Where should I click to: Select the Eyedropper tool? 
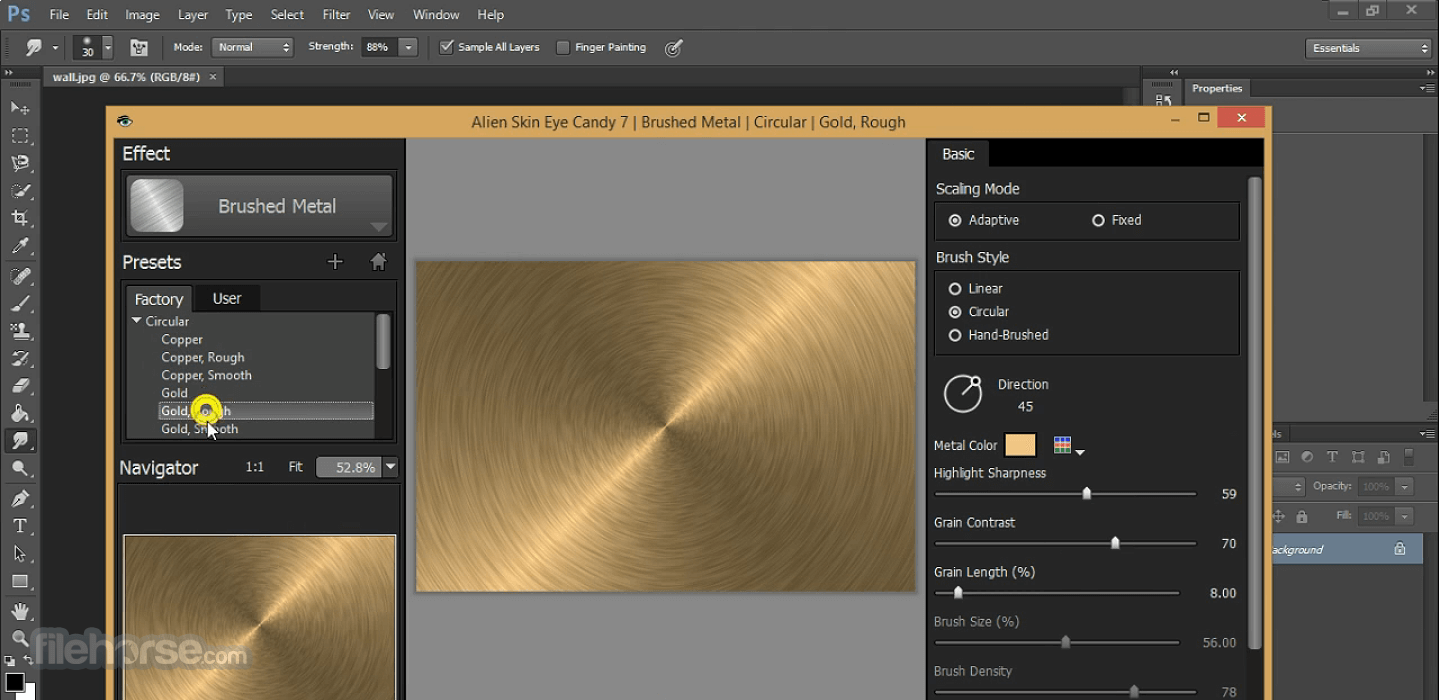(x=19, y=246)
